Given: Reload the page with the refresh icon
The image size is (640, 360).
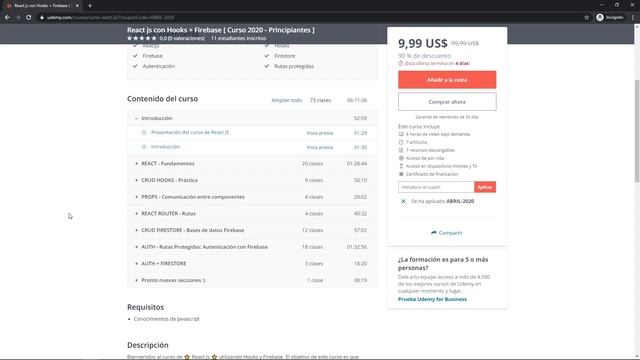Looking at the screenshot, I should [29, 18].
